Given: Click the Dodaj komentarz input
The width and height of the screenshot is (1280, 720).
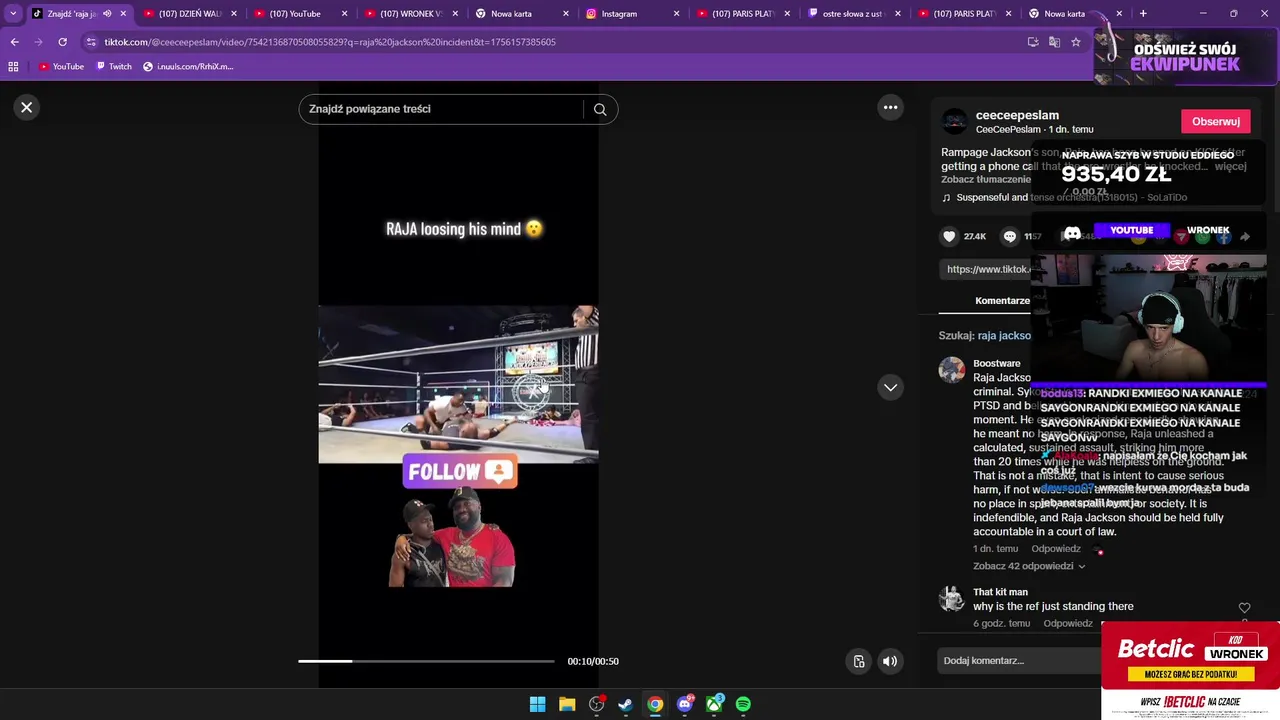Looking at the screenshot, I should [x=1020, y=660].
